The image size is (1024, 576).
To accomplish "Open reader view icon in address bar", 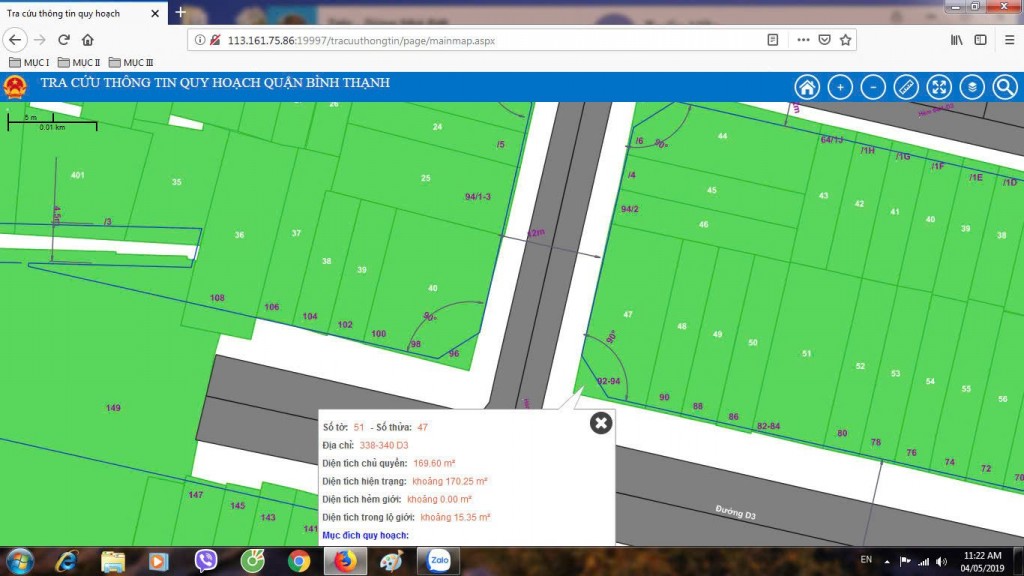I will point(773,40).
